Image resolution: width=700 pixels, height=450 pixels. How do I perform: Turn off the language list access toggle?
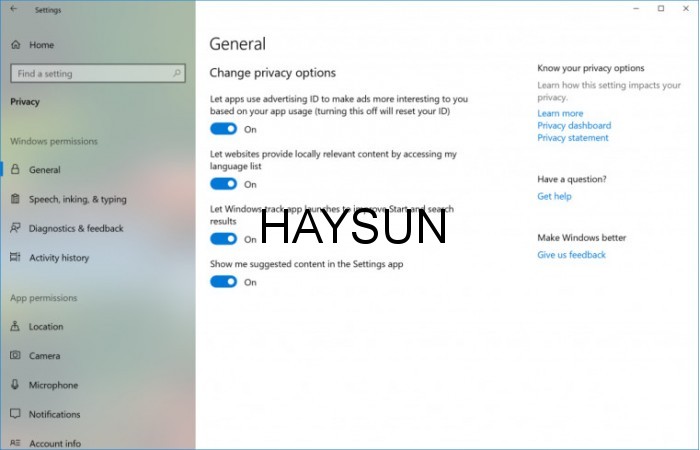tap(223, 184)
